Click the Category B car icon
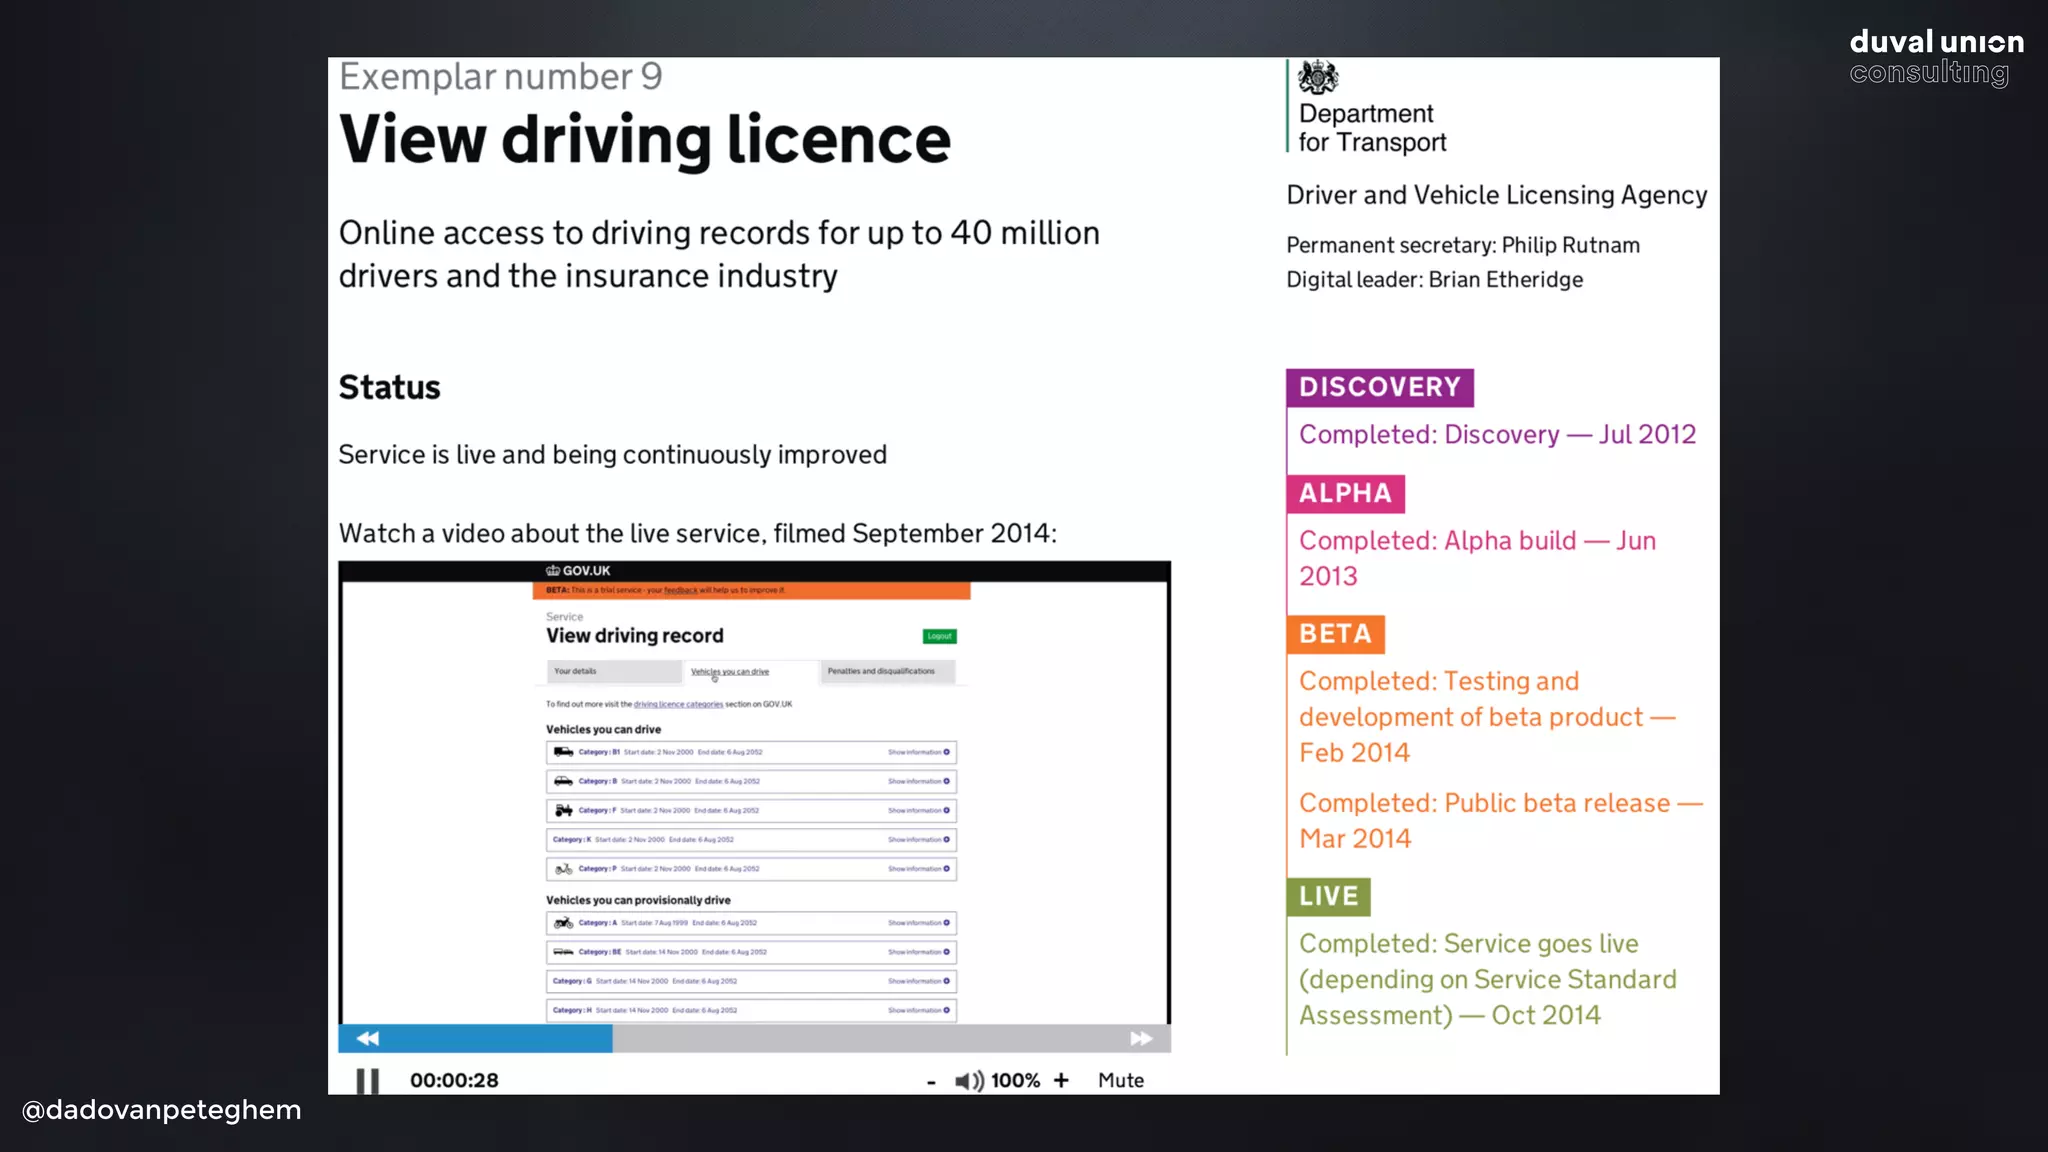The image size is (2048, 1152). point(564,781)
